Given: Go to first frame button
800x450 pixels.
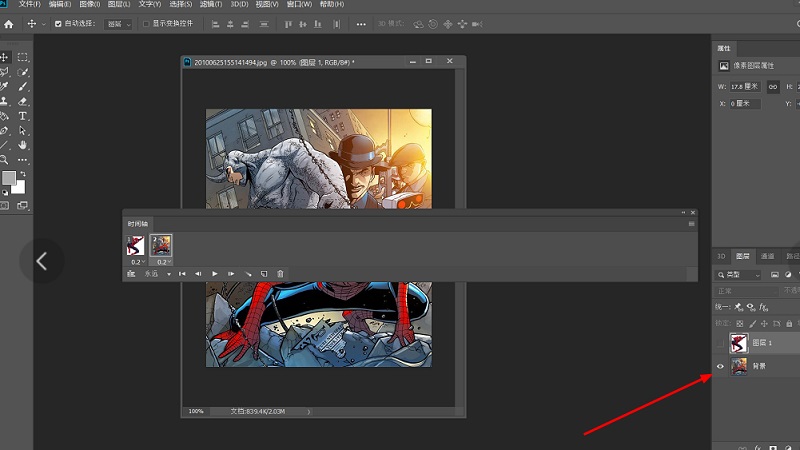Looking at the screenshot, I should click(x=182, y=274).
